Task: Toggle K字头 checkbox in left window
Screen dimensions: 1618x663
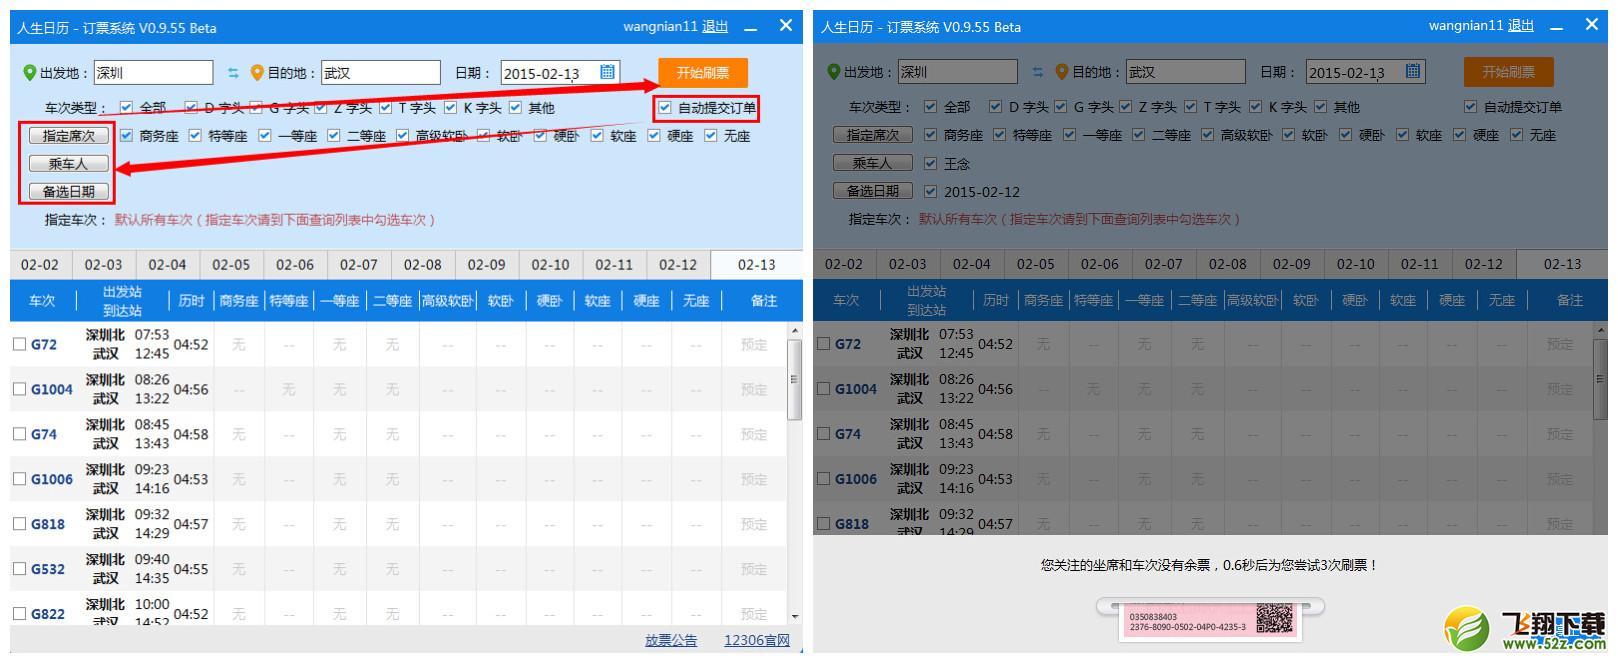Action: coord(450,108)
